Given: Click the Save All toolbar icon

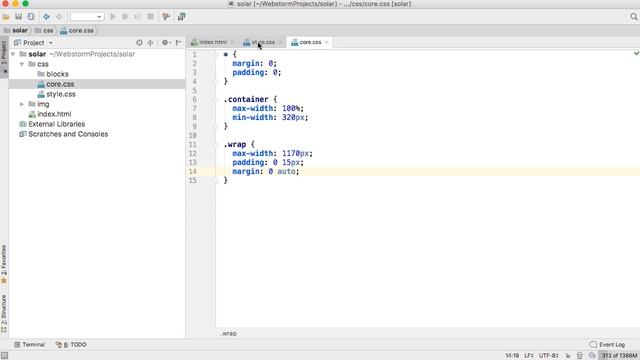Looking at the screenshot, I should coord(18,17).
